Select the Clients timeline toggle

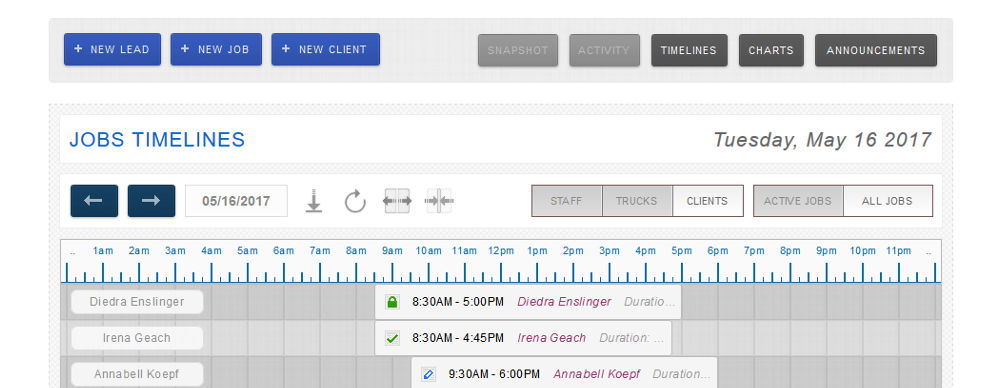(x=708, y=201)
